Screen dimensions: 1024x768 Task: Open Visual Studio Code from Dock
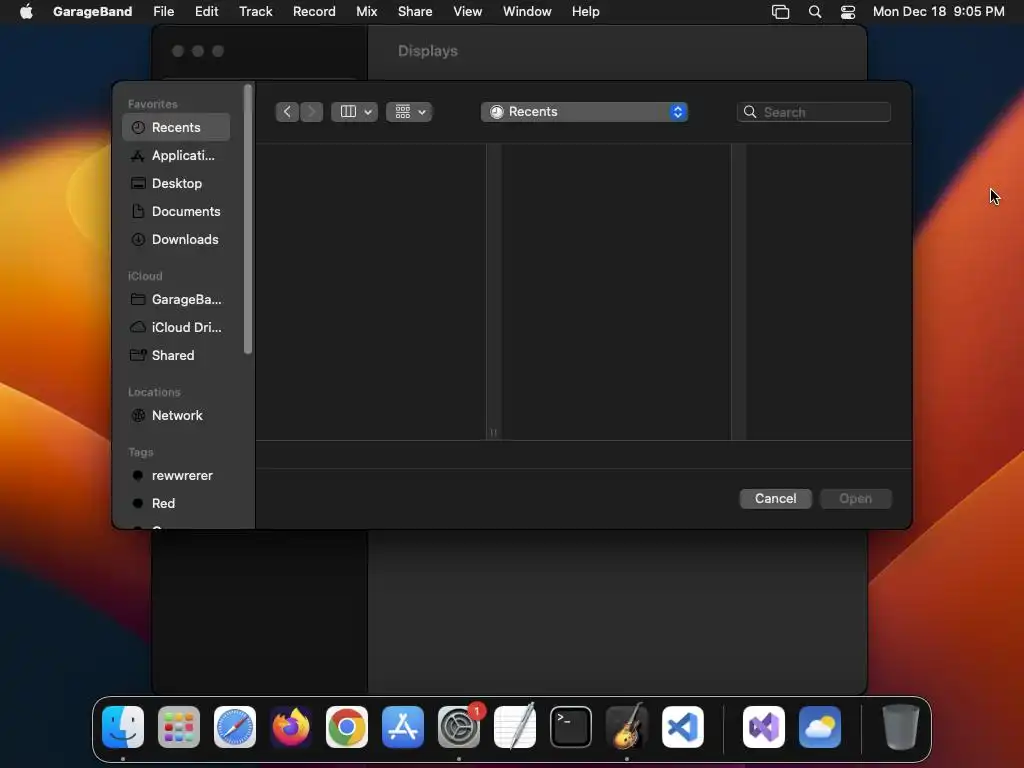click(683, 727)
